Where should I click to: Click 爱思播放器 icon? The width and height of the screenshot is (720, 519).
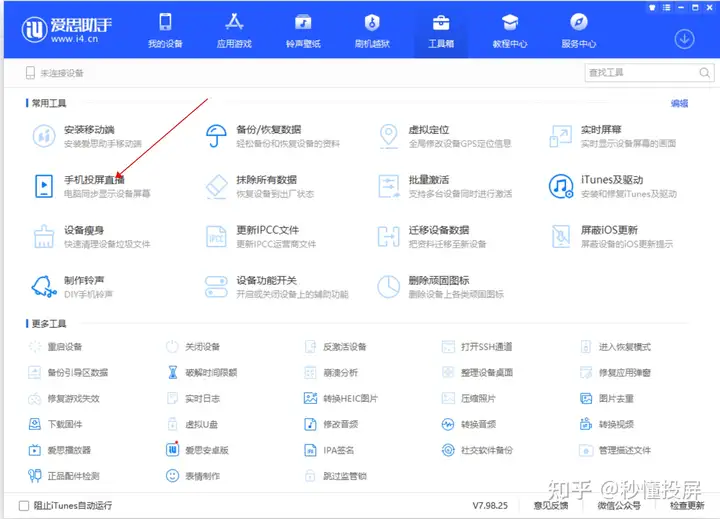[x=34, y=450]
